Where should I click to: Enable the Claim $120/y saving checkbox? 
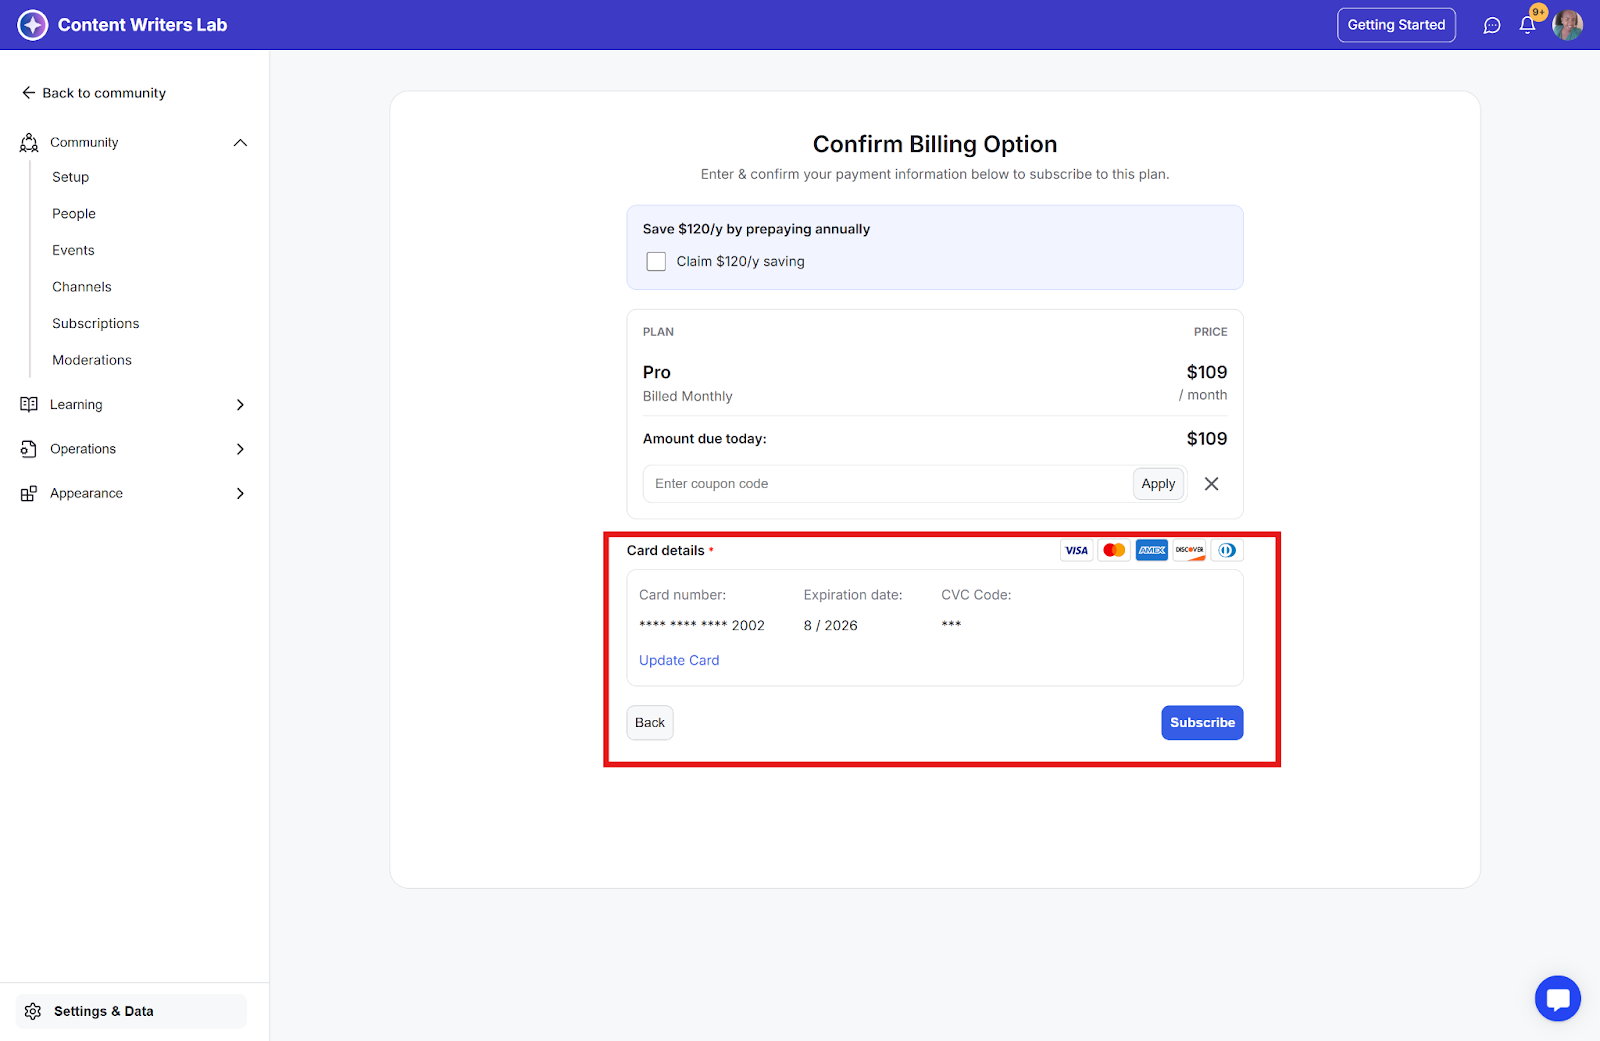pos(656,262)
